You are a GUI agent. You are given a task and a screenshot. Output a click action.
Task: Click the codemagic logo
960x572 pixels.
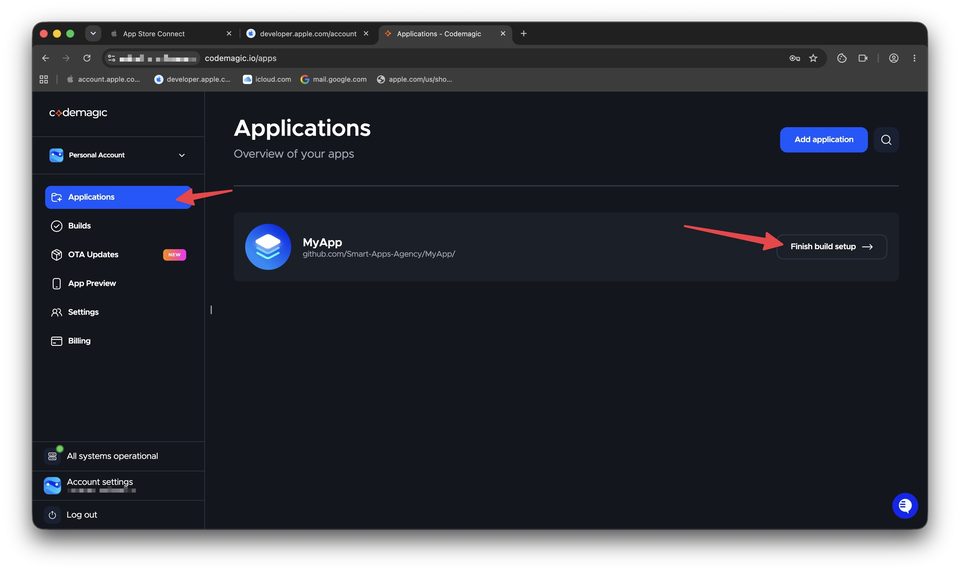coord(78,113)
